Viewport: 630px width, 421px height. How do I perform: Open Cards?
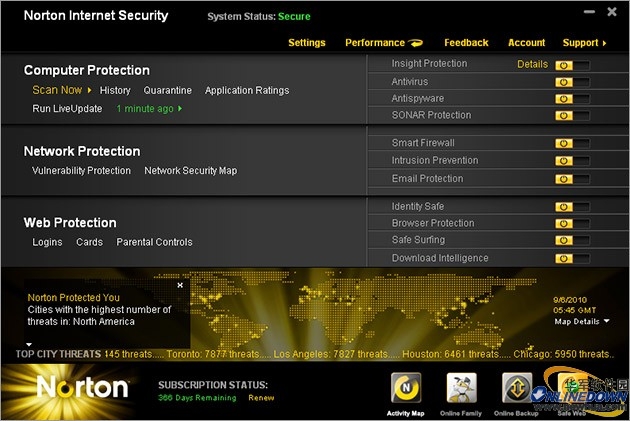[x=89, y=242]
